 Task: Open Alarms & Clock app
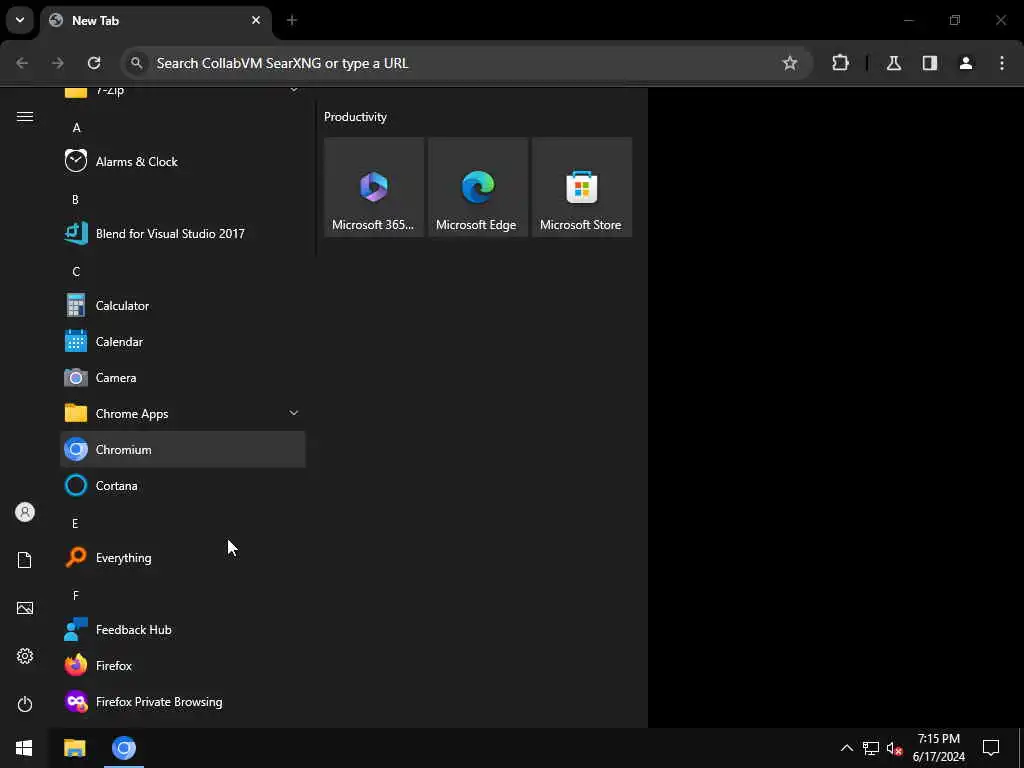(x=183, y=161)
